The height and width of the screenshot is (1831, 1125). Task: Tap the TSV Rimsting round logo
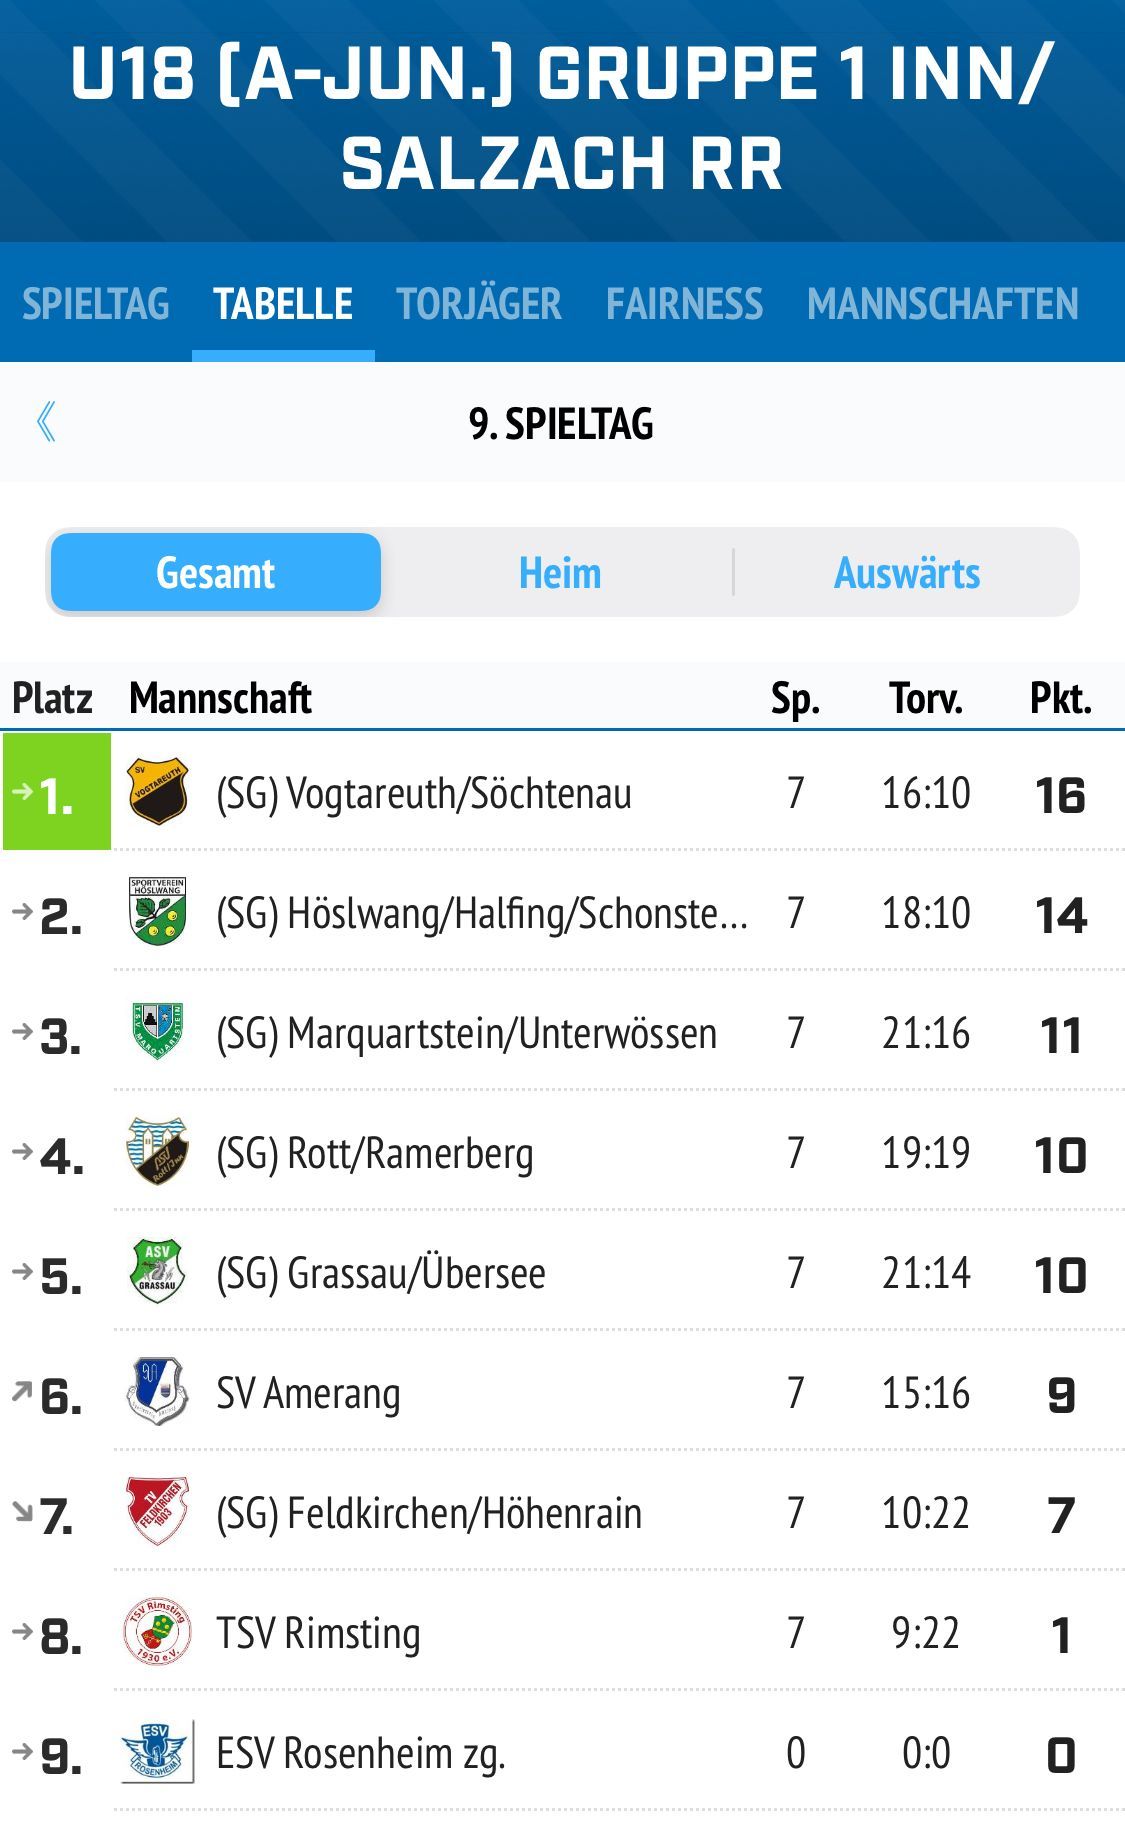pyautogui.click(x=158, y=1632)
